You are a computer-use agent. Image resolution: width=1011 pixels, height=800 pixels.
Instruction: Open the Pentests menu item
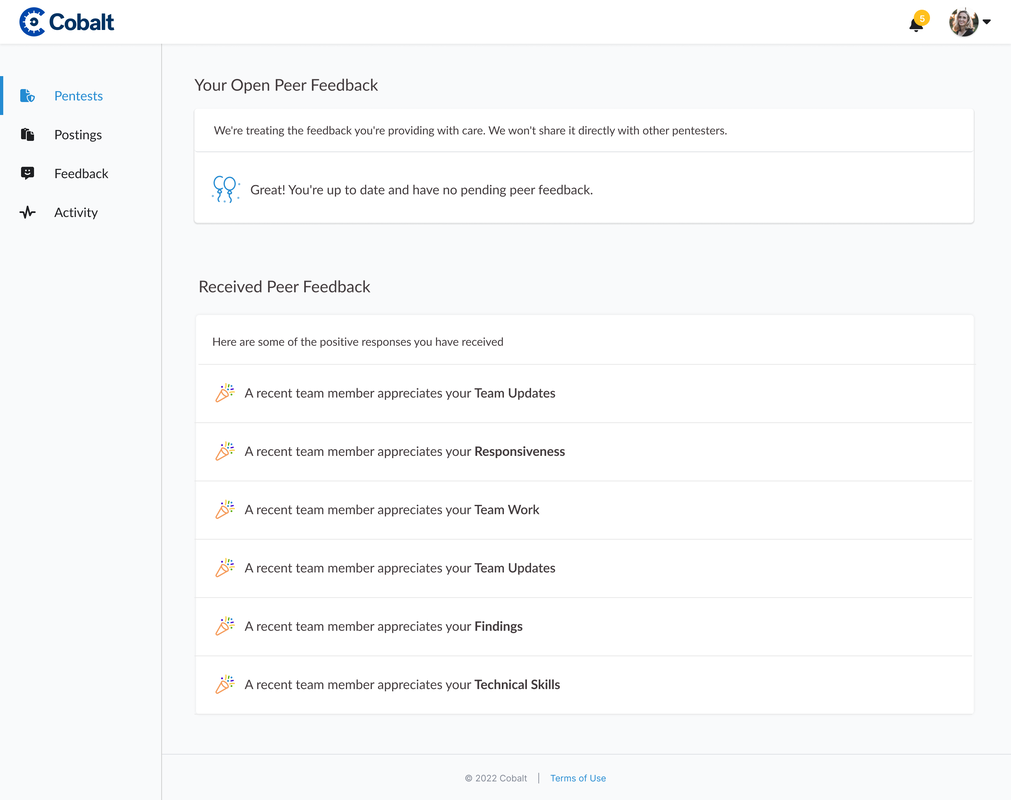point(78,96)
